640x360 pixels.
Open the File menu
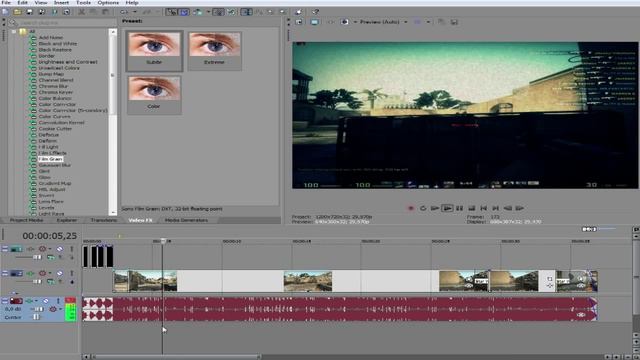[6, 2]
